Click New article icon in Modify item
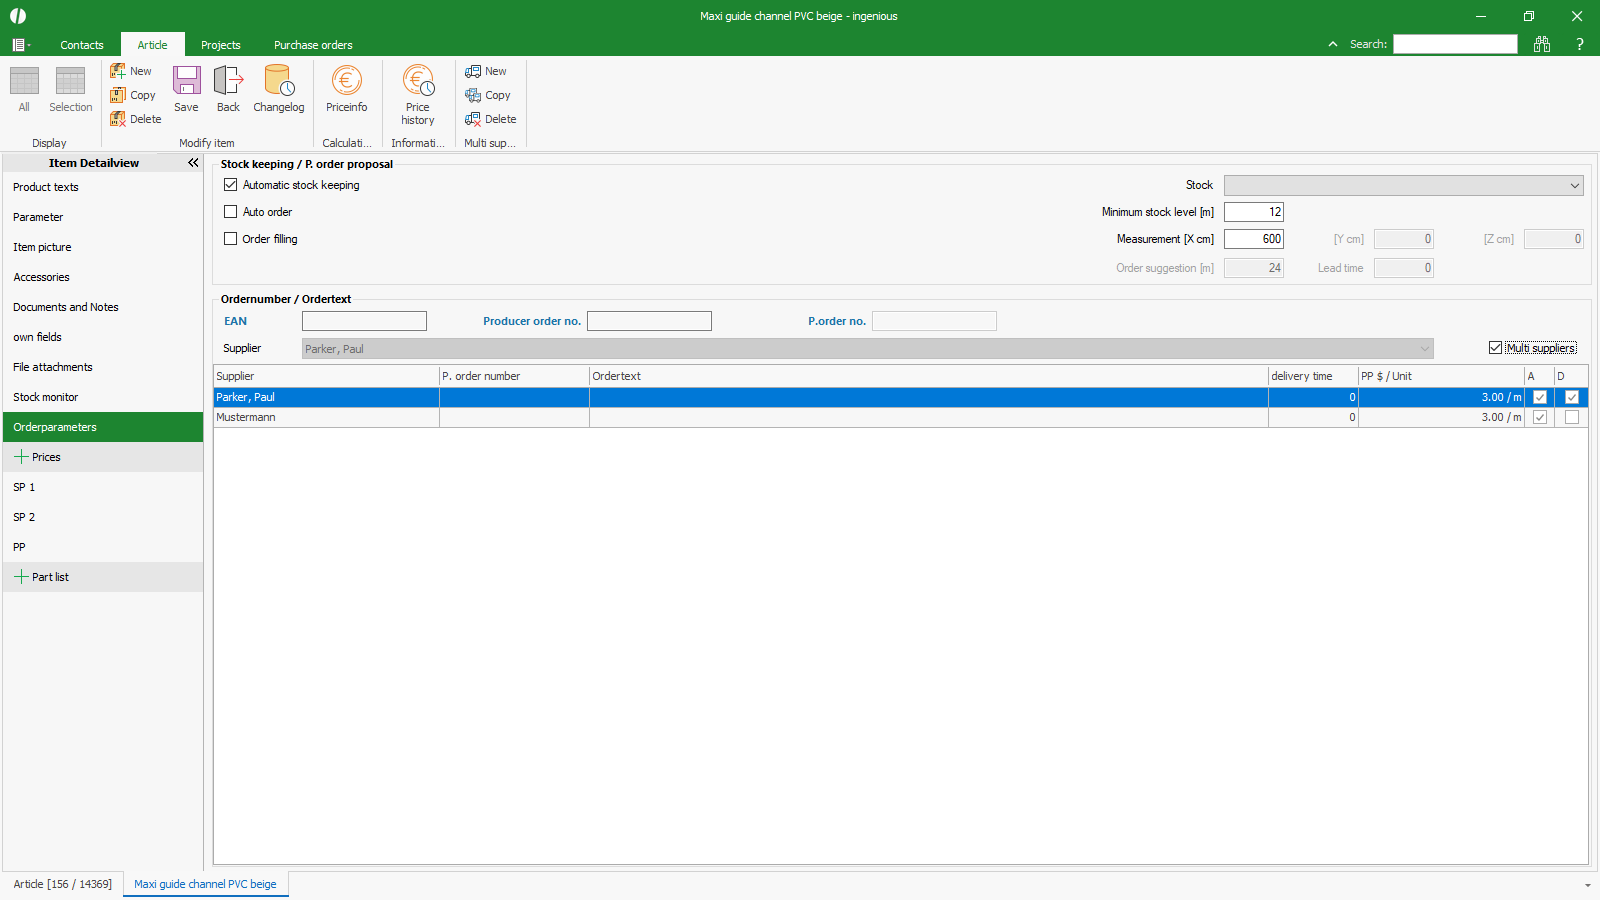The width and height of the screenshot is (1600, 900). pyautogui.click(x=131, y=71)
